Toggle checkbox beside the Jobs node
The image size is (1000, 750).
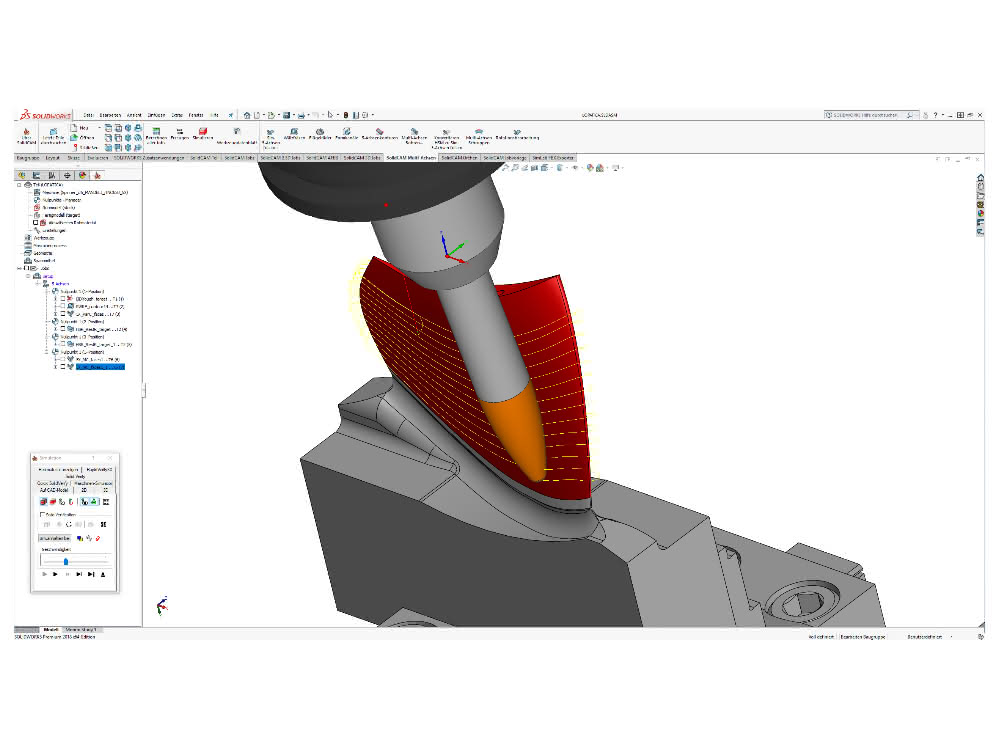coord(27,268)
